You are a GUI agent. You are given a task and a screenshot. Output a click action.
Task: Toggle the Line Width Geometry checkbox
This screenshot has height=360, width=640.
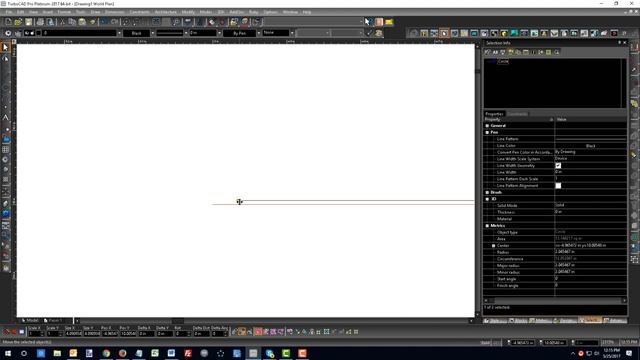click(558, 166)
